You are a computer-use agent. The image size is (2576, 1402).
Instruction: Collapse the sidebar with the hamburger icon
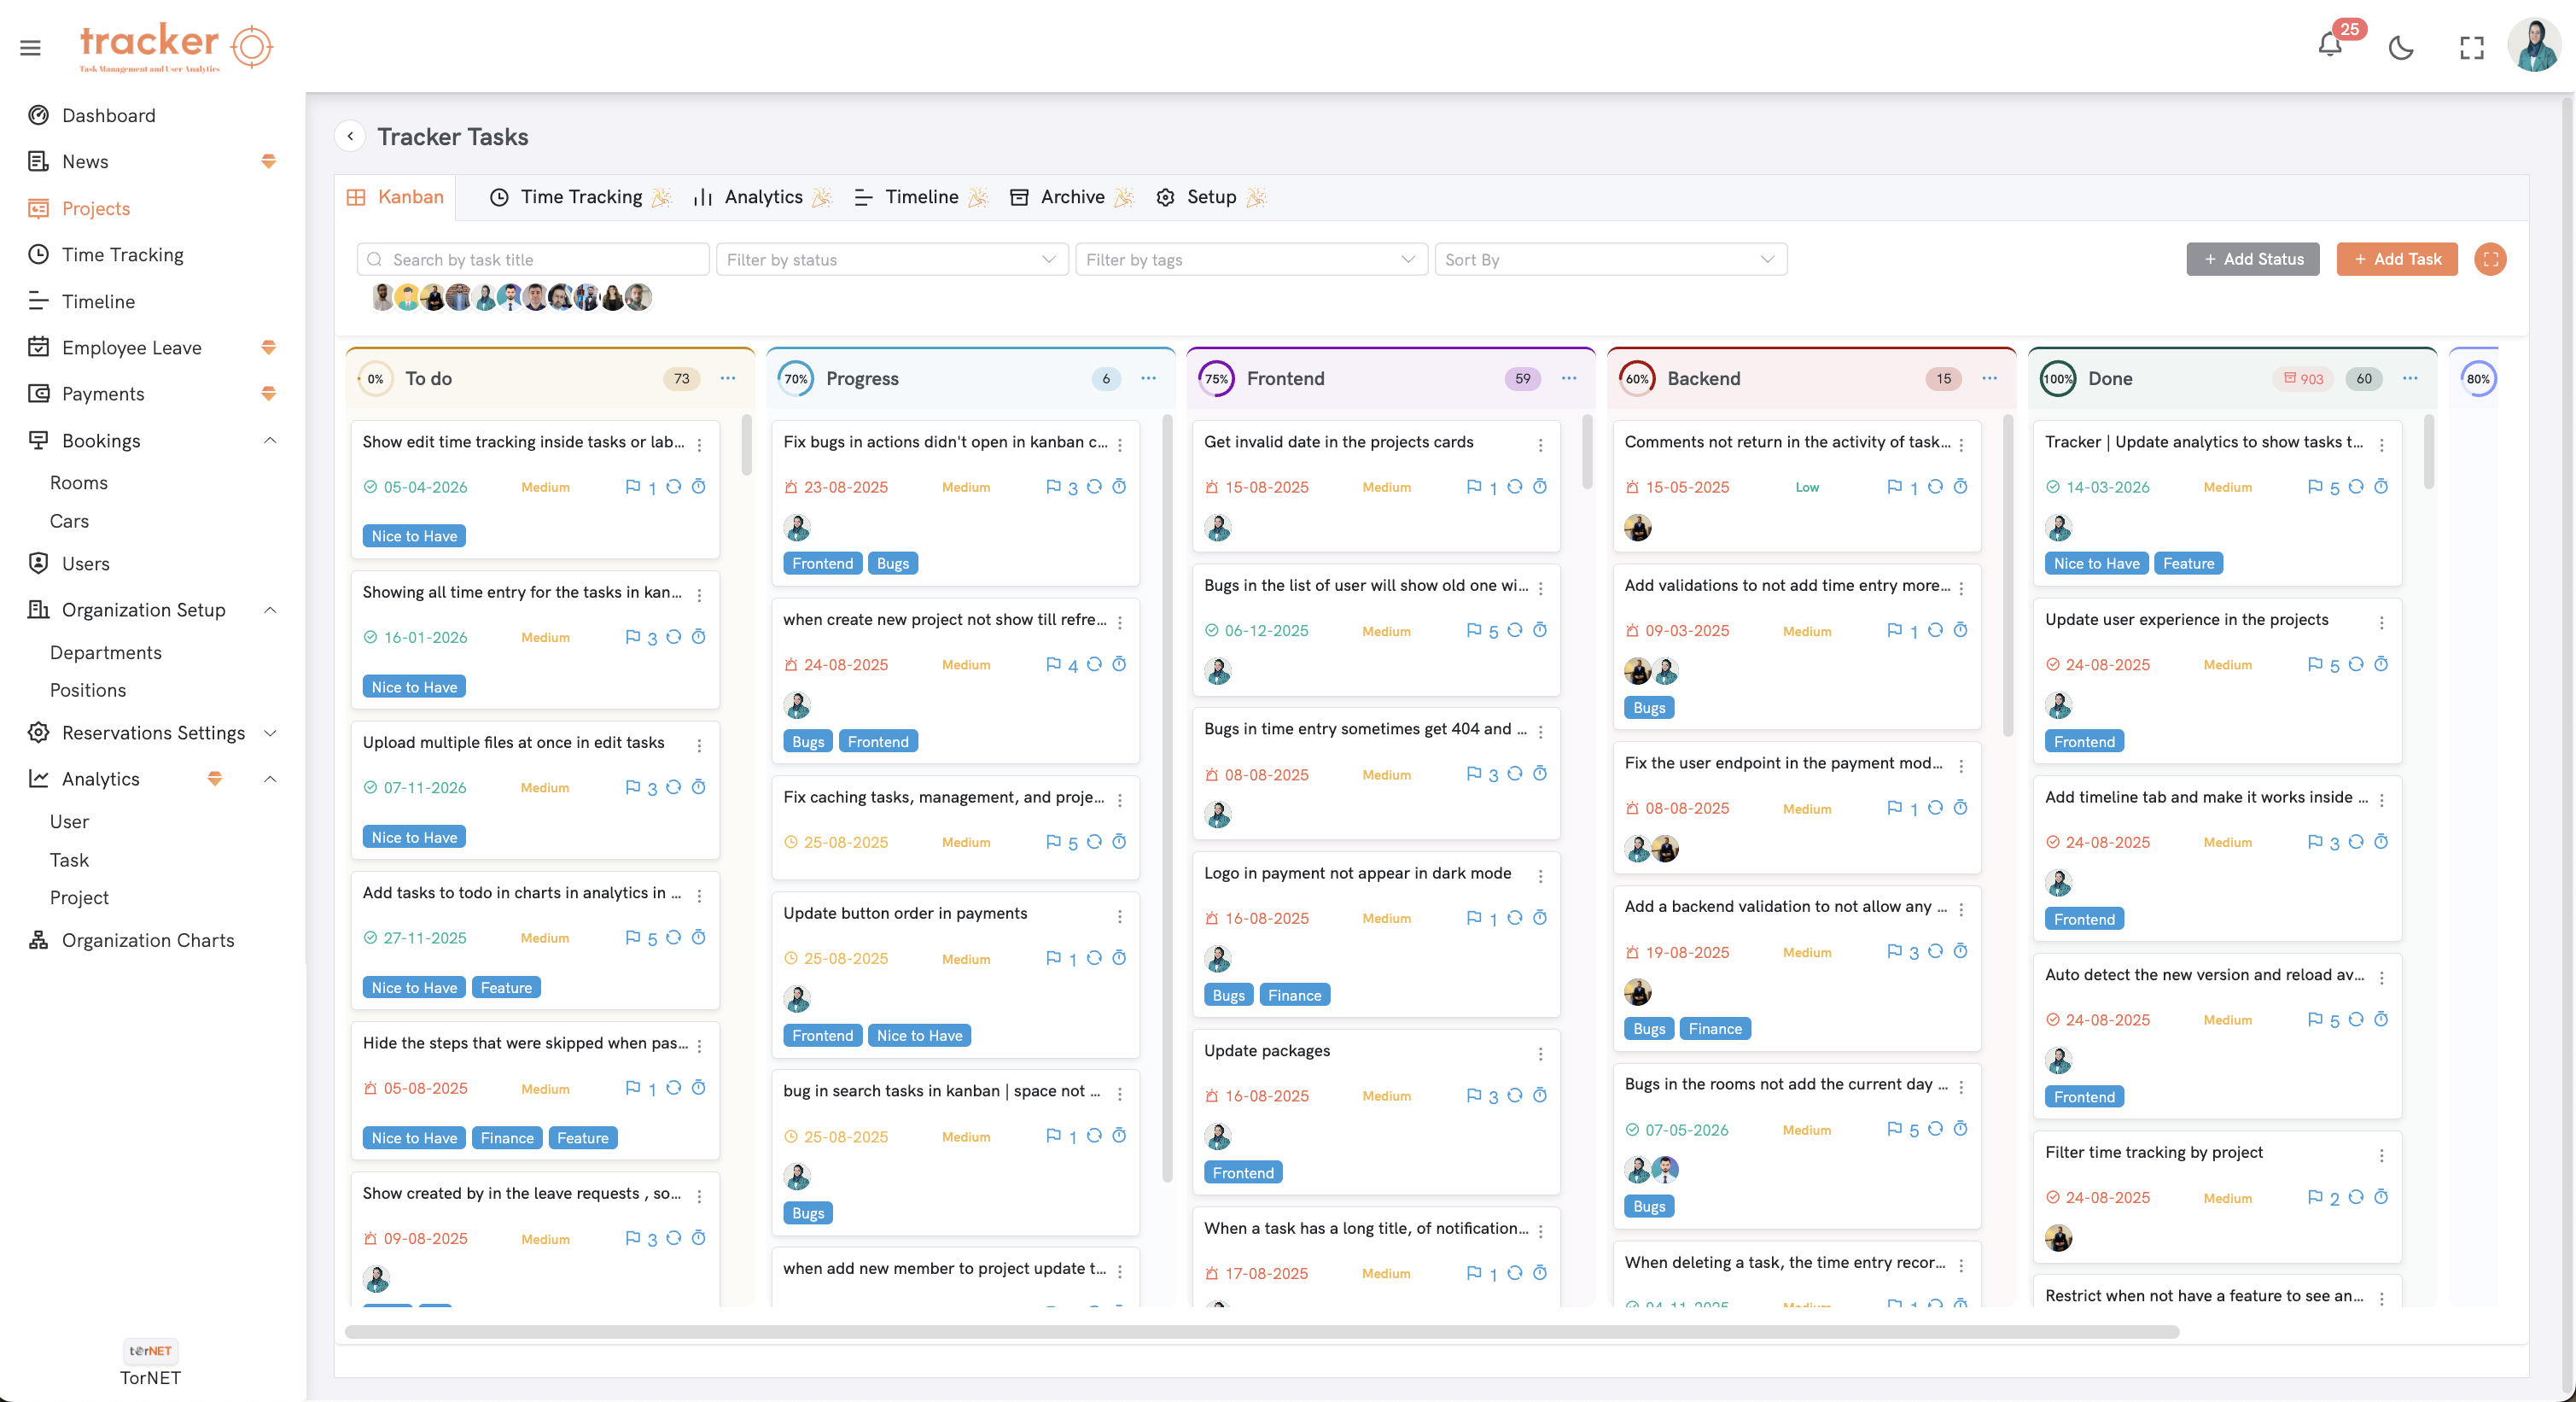pos(30,47)
